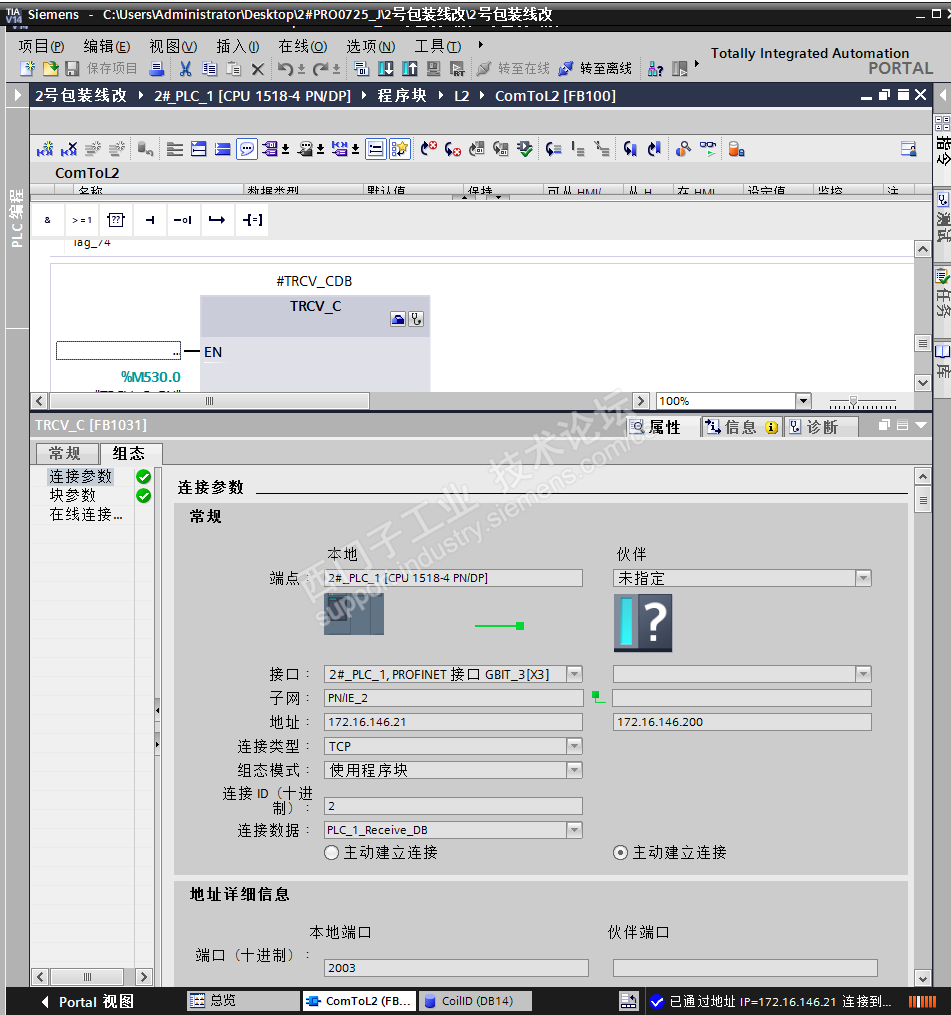Click the editor toolbar icon at far right
951x1015 pixels.
[909, 150]
